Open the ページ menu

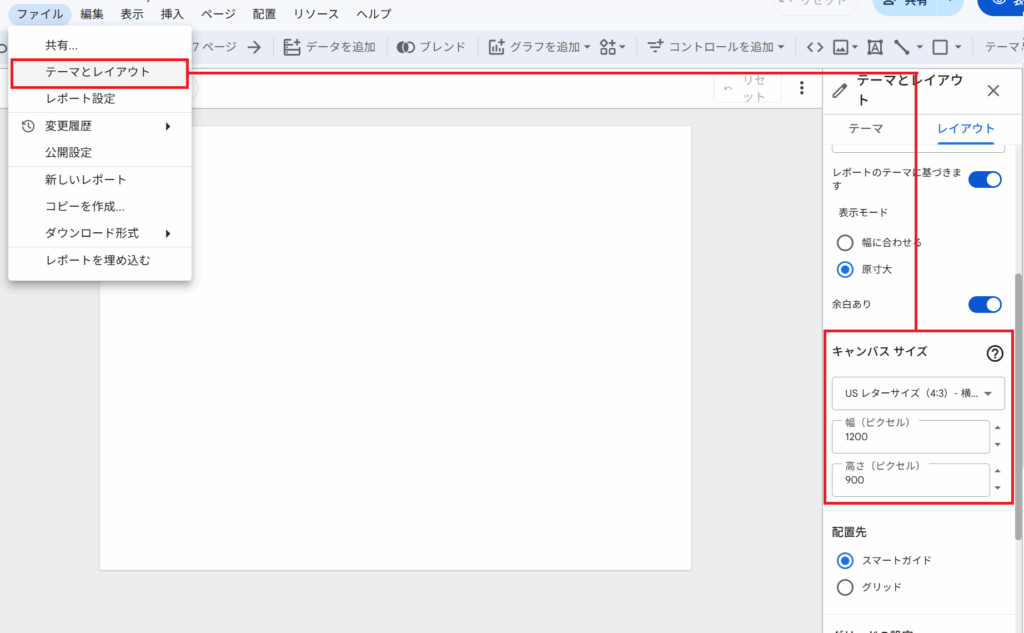pos(218,14)
